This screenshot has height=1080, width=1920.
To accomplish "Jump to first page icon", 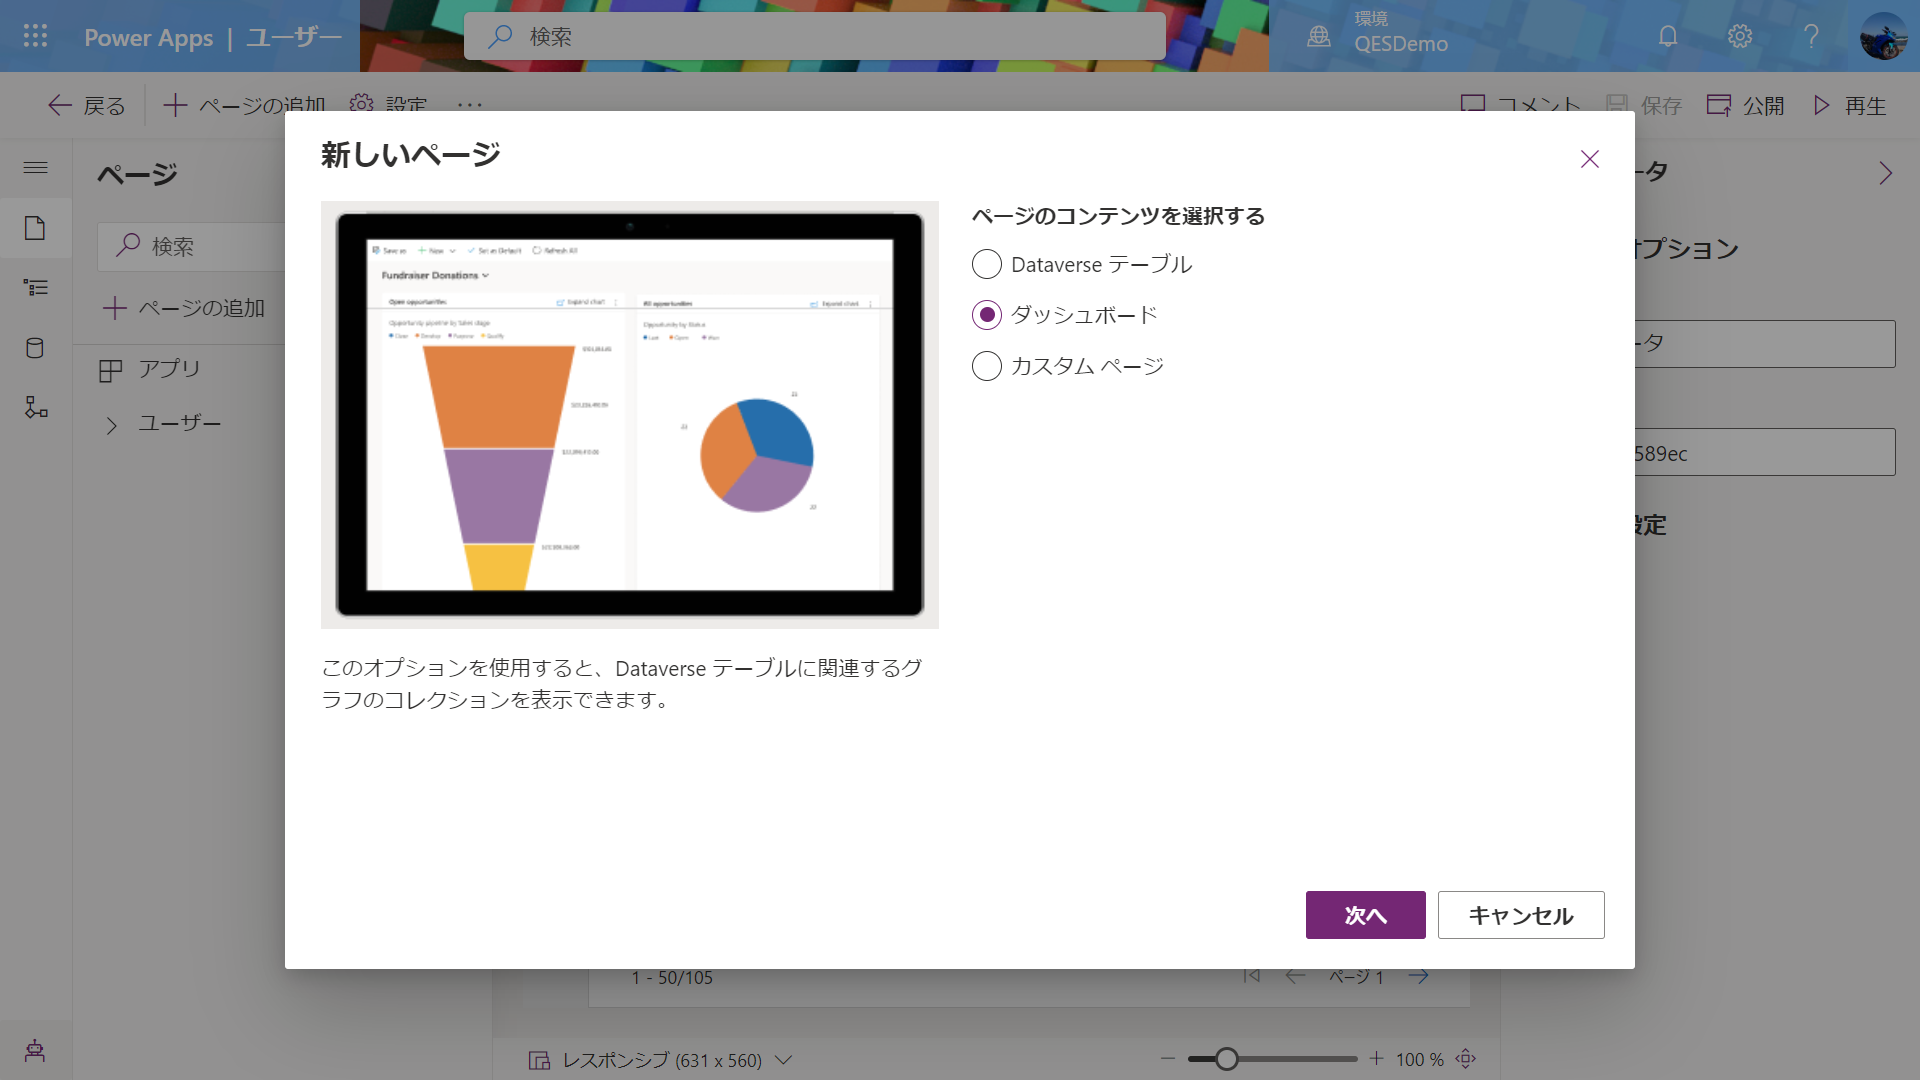I will point(1251,976).
